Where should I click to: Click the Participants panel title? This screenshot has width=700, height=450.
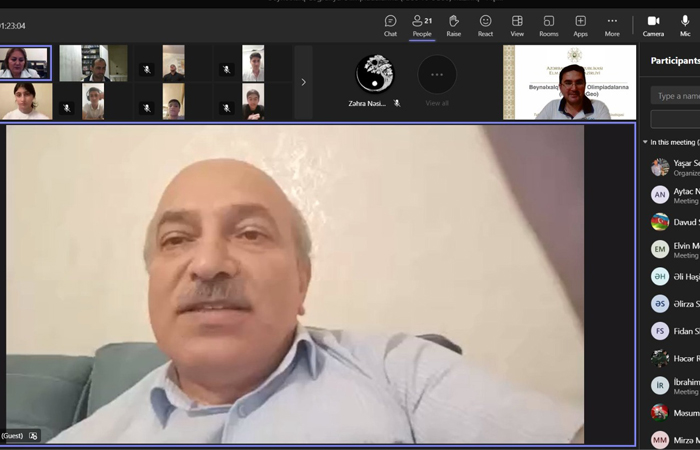tap(675, 61)
